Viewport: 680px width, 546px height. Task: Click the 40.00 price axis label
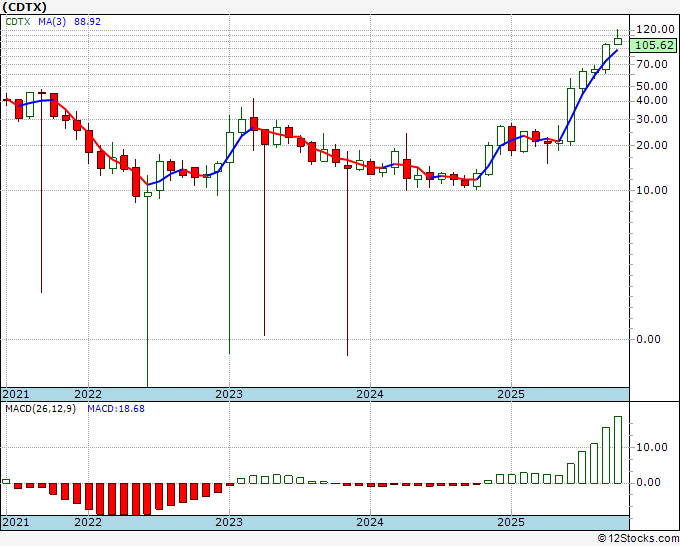tap(652, 100)
